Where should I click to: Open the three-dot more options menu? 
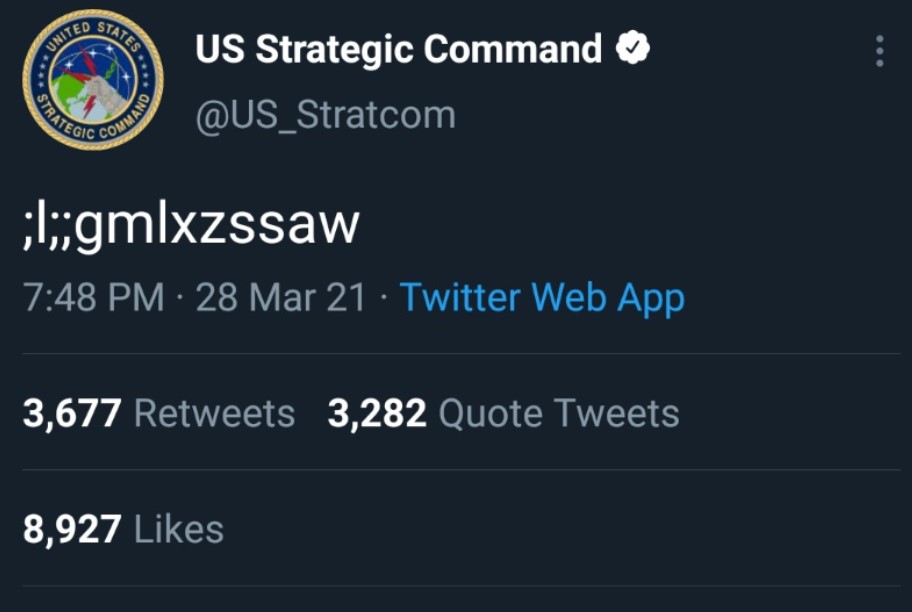click(x=879, y=51)
